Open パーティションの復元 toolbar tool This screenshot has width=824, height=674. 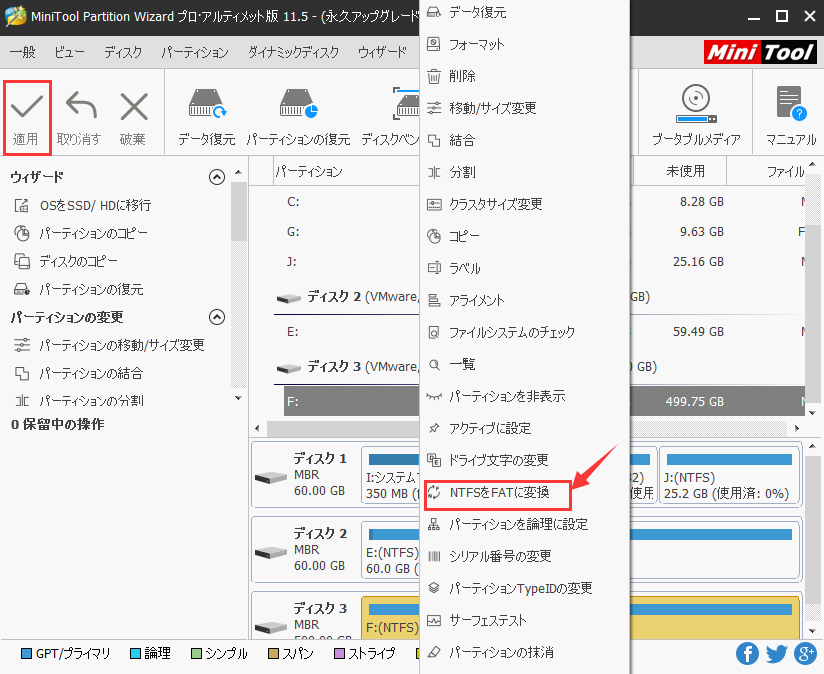[x=298, y=118]
